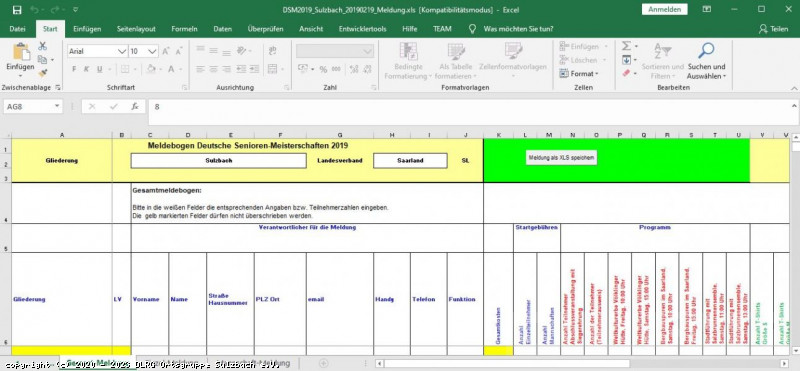Open the Zwischenablage dialog launcher
This screenshot has width=800, height=371.
click(x=58, y=87)
